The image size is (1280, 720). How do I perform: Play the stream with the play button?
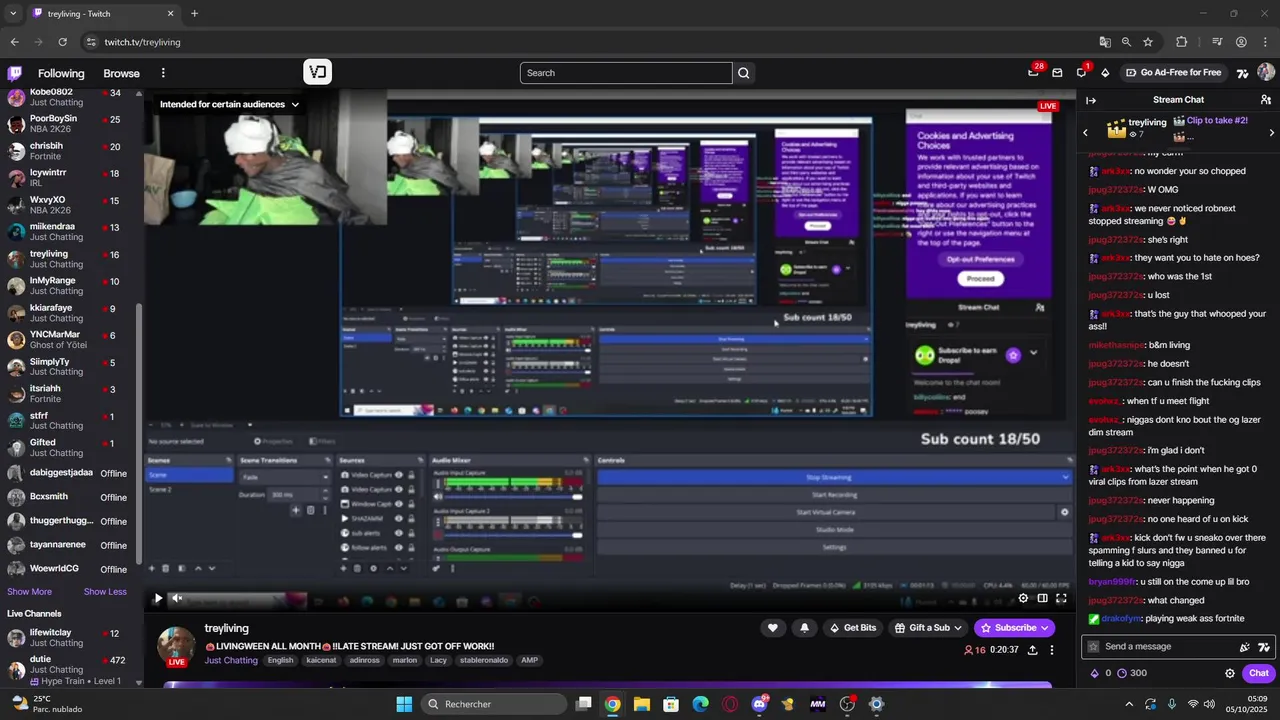[x=157, y=598]
